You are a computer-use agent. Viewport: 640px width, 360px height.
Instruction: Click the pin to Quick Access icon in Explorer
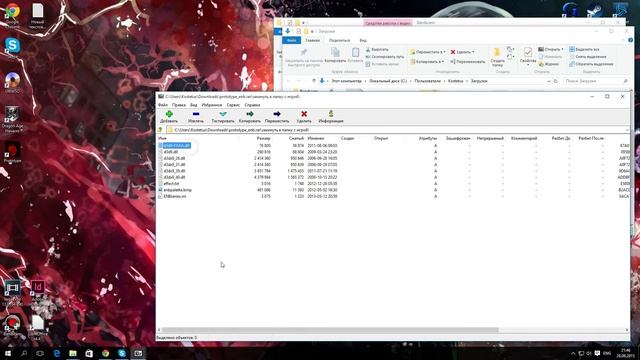pos(304,52)
